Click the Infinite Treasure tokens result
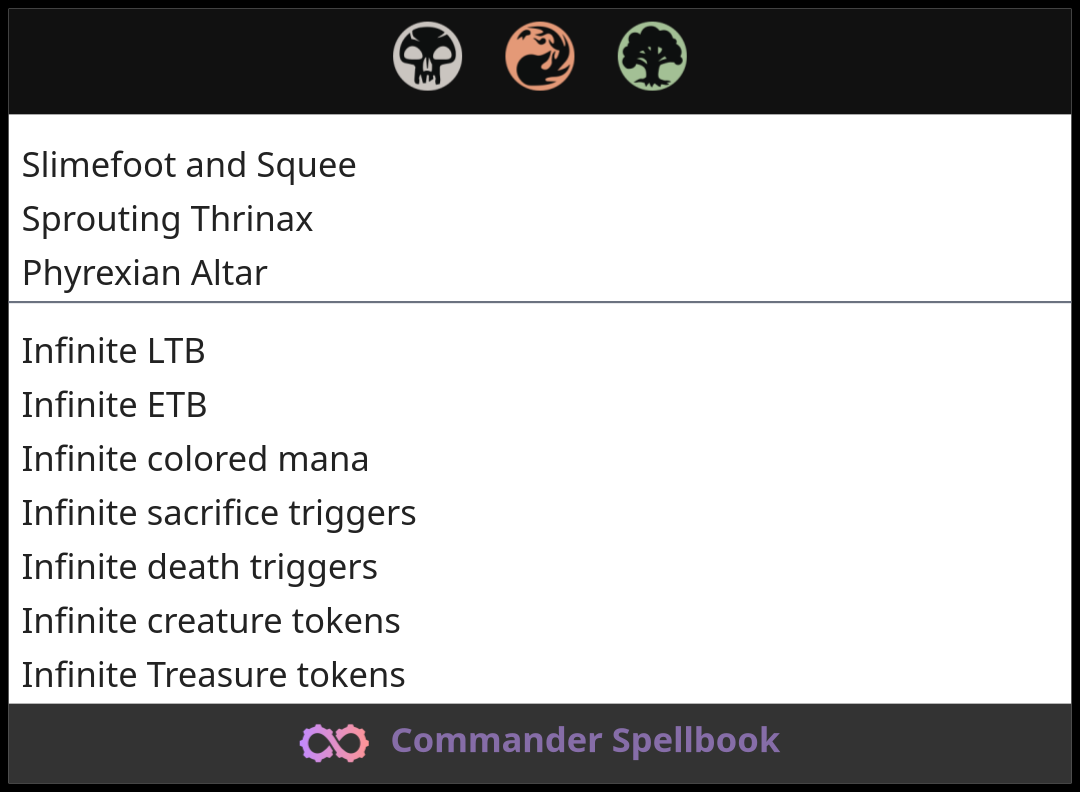This screenshot has height=792, width=1080. click(214, 675)
